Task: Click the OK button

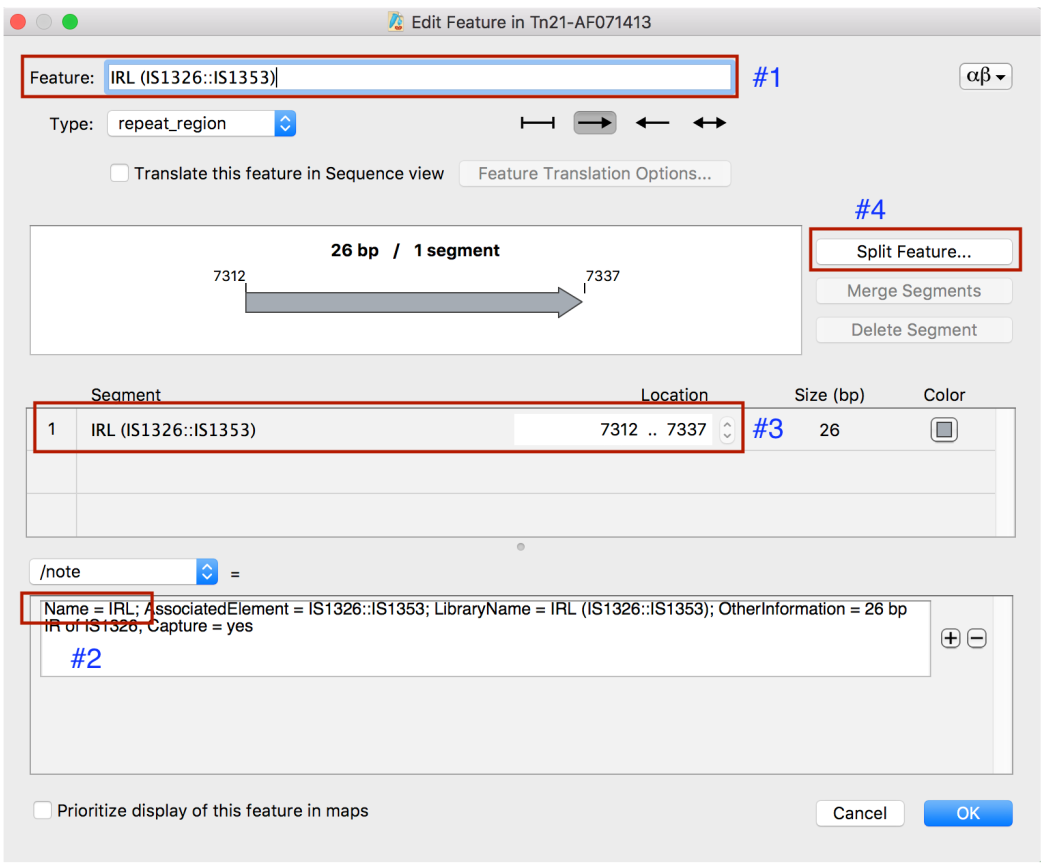Action: [x=967, y=813]
